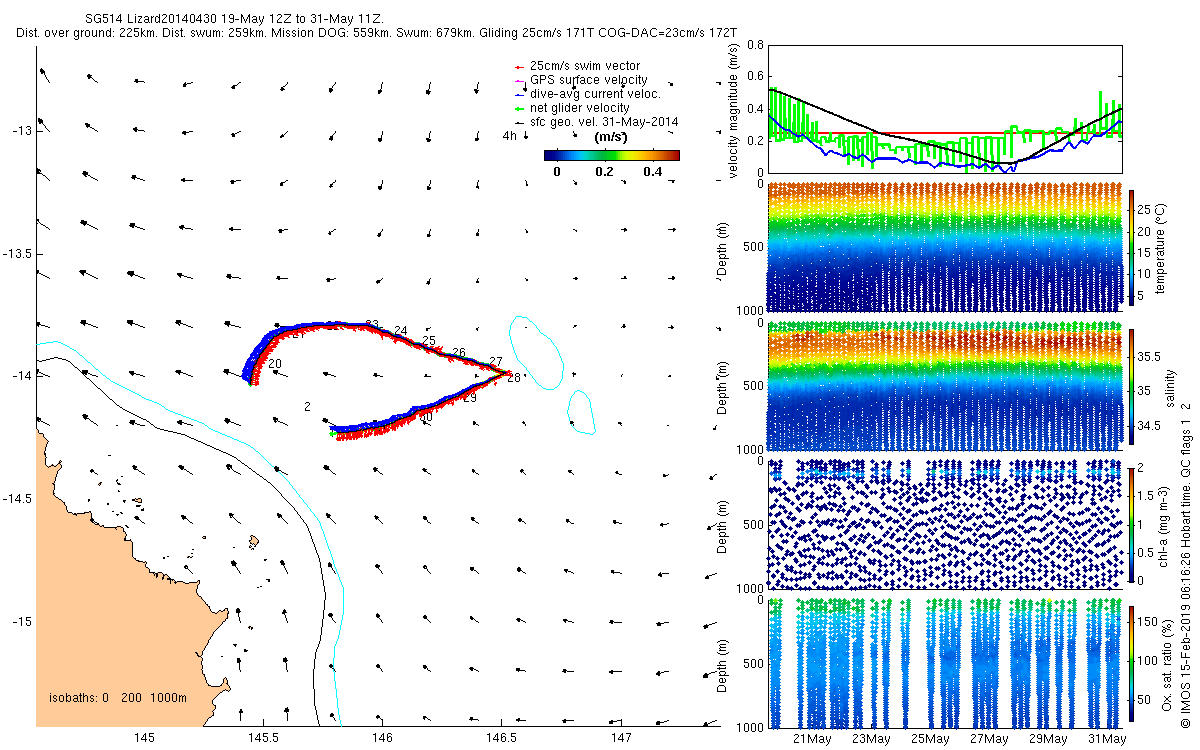Screen dimensions: 1200x750
Task: Click the '(m/s)' colorbar unit label
Action: [x=611, y=137]
